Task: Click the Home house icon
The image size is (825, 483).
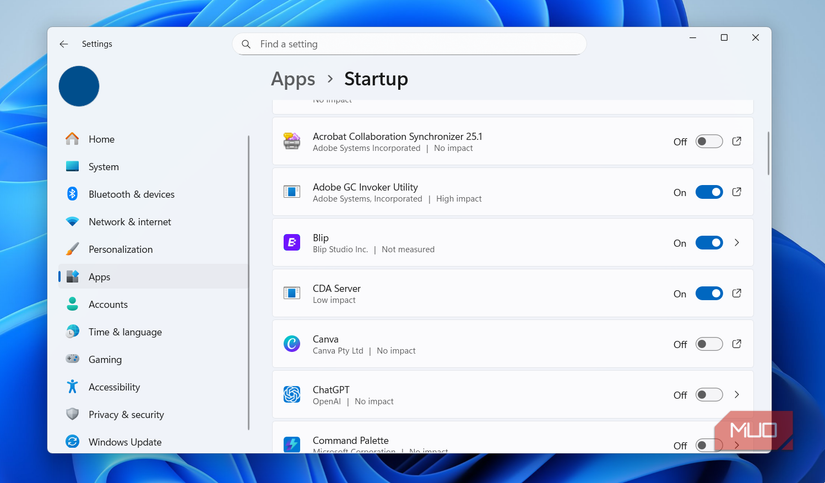Action: (72, 139)
